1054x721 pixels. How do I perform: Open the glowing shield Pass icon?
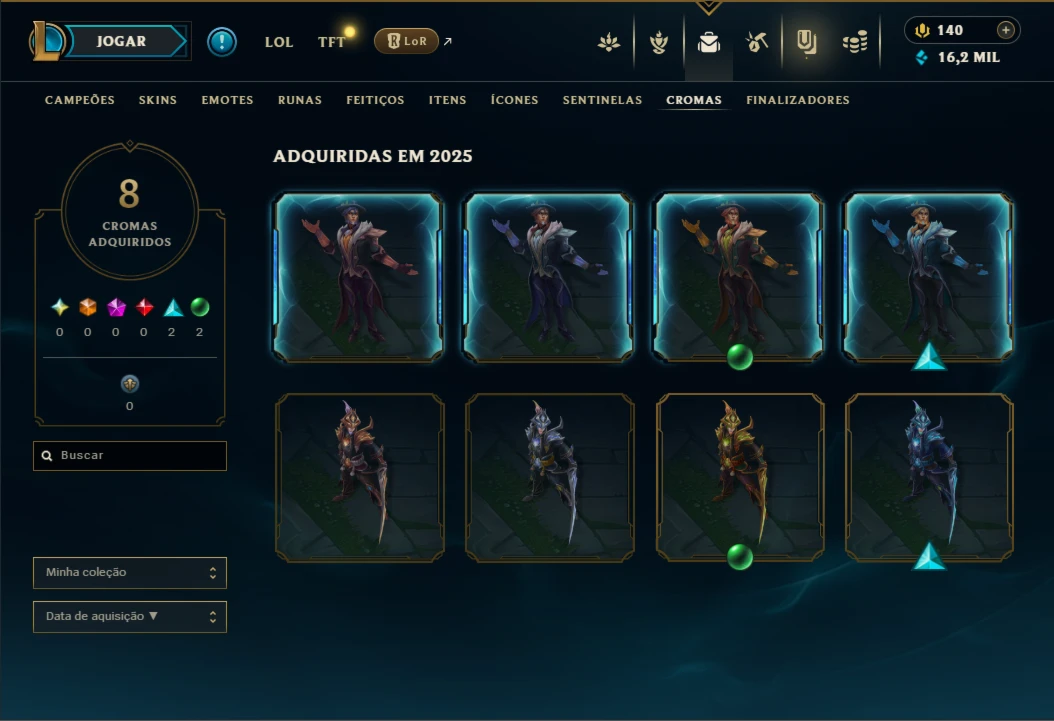pos(806,42)
